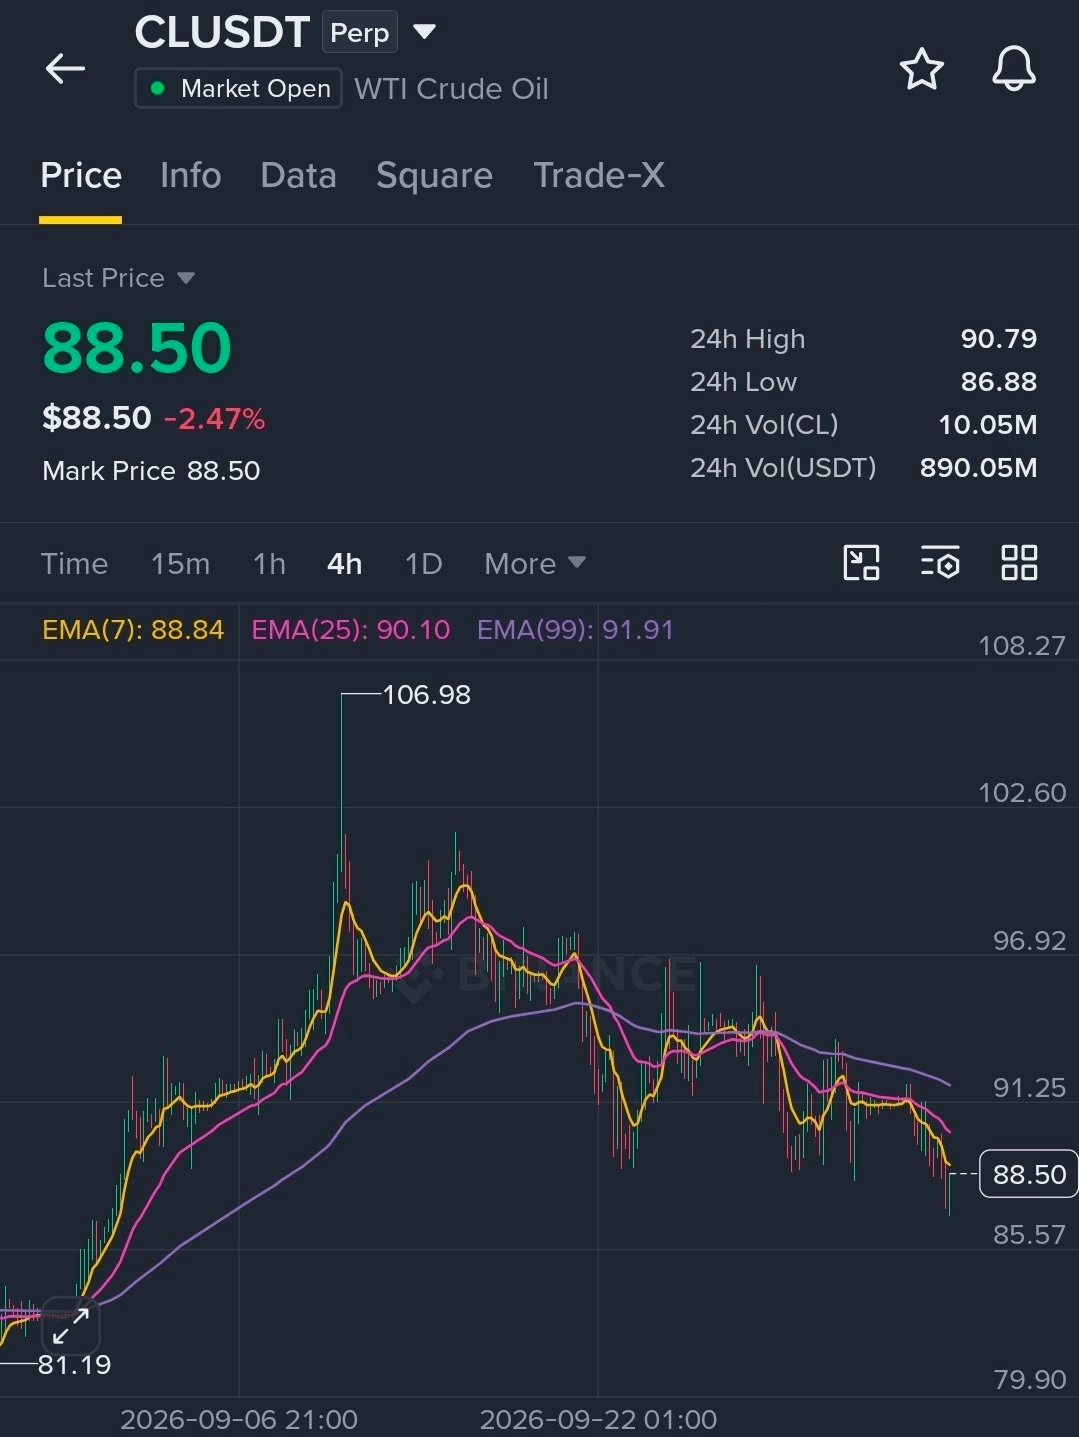Select the Time chart interval
This screenshot has height=1437, width=1079.
[x=74, y=564]
